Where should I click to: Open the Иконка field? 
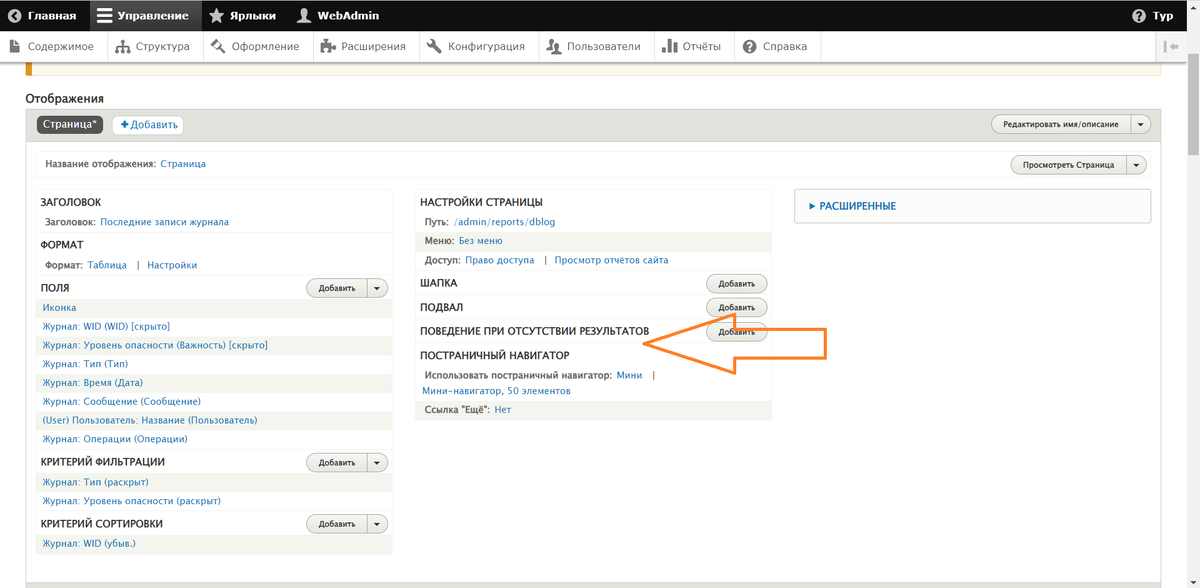tap(59, 308)
